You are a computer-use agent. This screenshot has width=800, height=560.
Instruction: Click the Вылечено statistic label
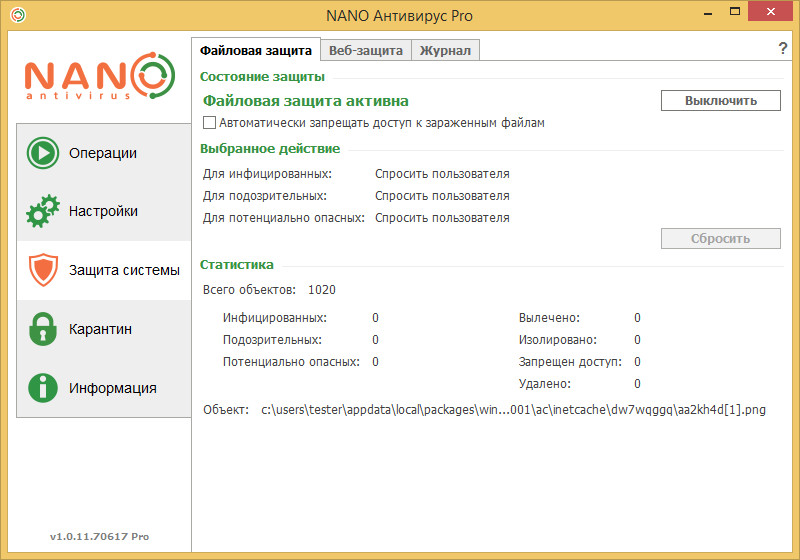pyautogui.click(x=549, y=318)
